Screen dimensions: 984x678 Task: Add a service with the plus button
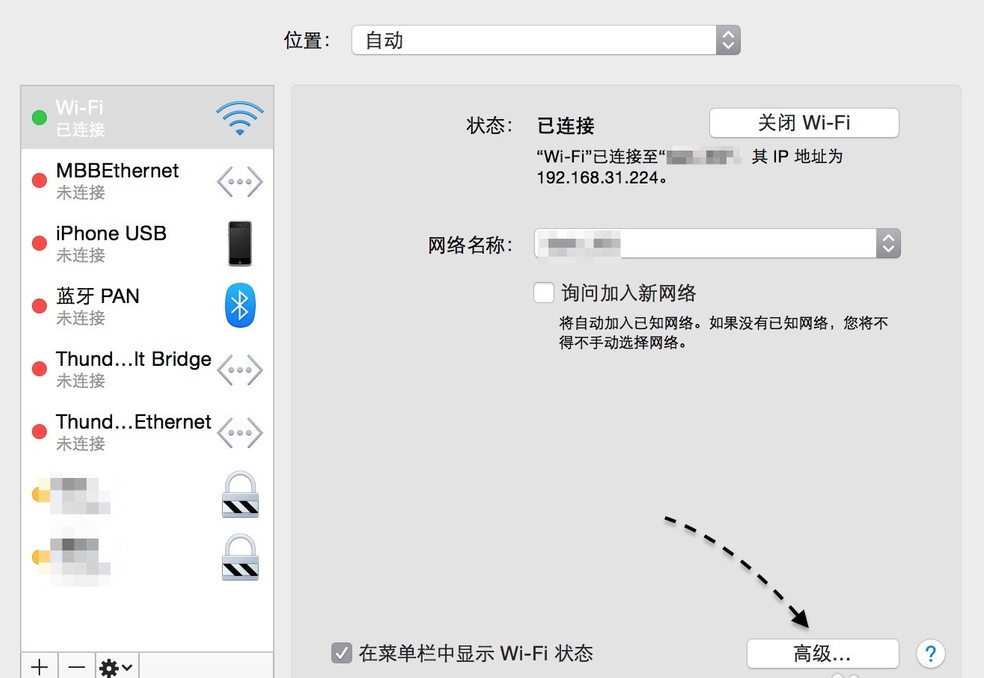pyautogui.click(x=39, y=666)
